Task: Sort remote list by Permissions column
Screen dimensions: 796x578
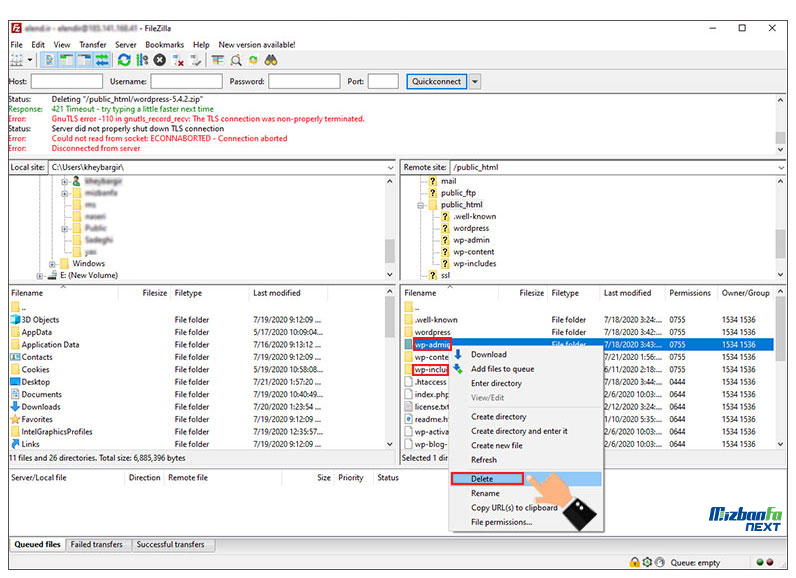Action: (x=690, y=293)
